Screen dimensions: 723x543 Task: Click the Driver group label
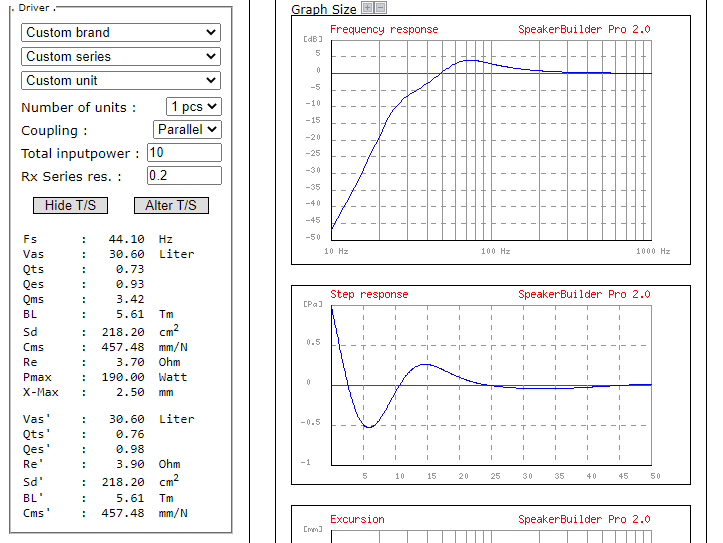[34, 8]
